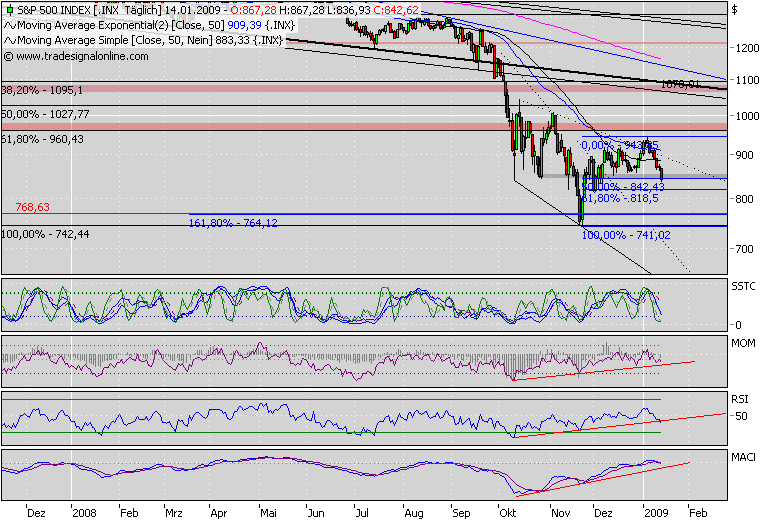Click the 2008 label on the time axis
Viewport: 769px width, 520px height.
85,513
